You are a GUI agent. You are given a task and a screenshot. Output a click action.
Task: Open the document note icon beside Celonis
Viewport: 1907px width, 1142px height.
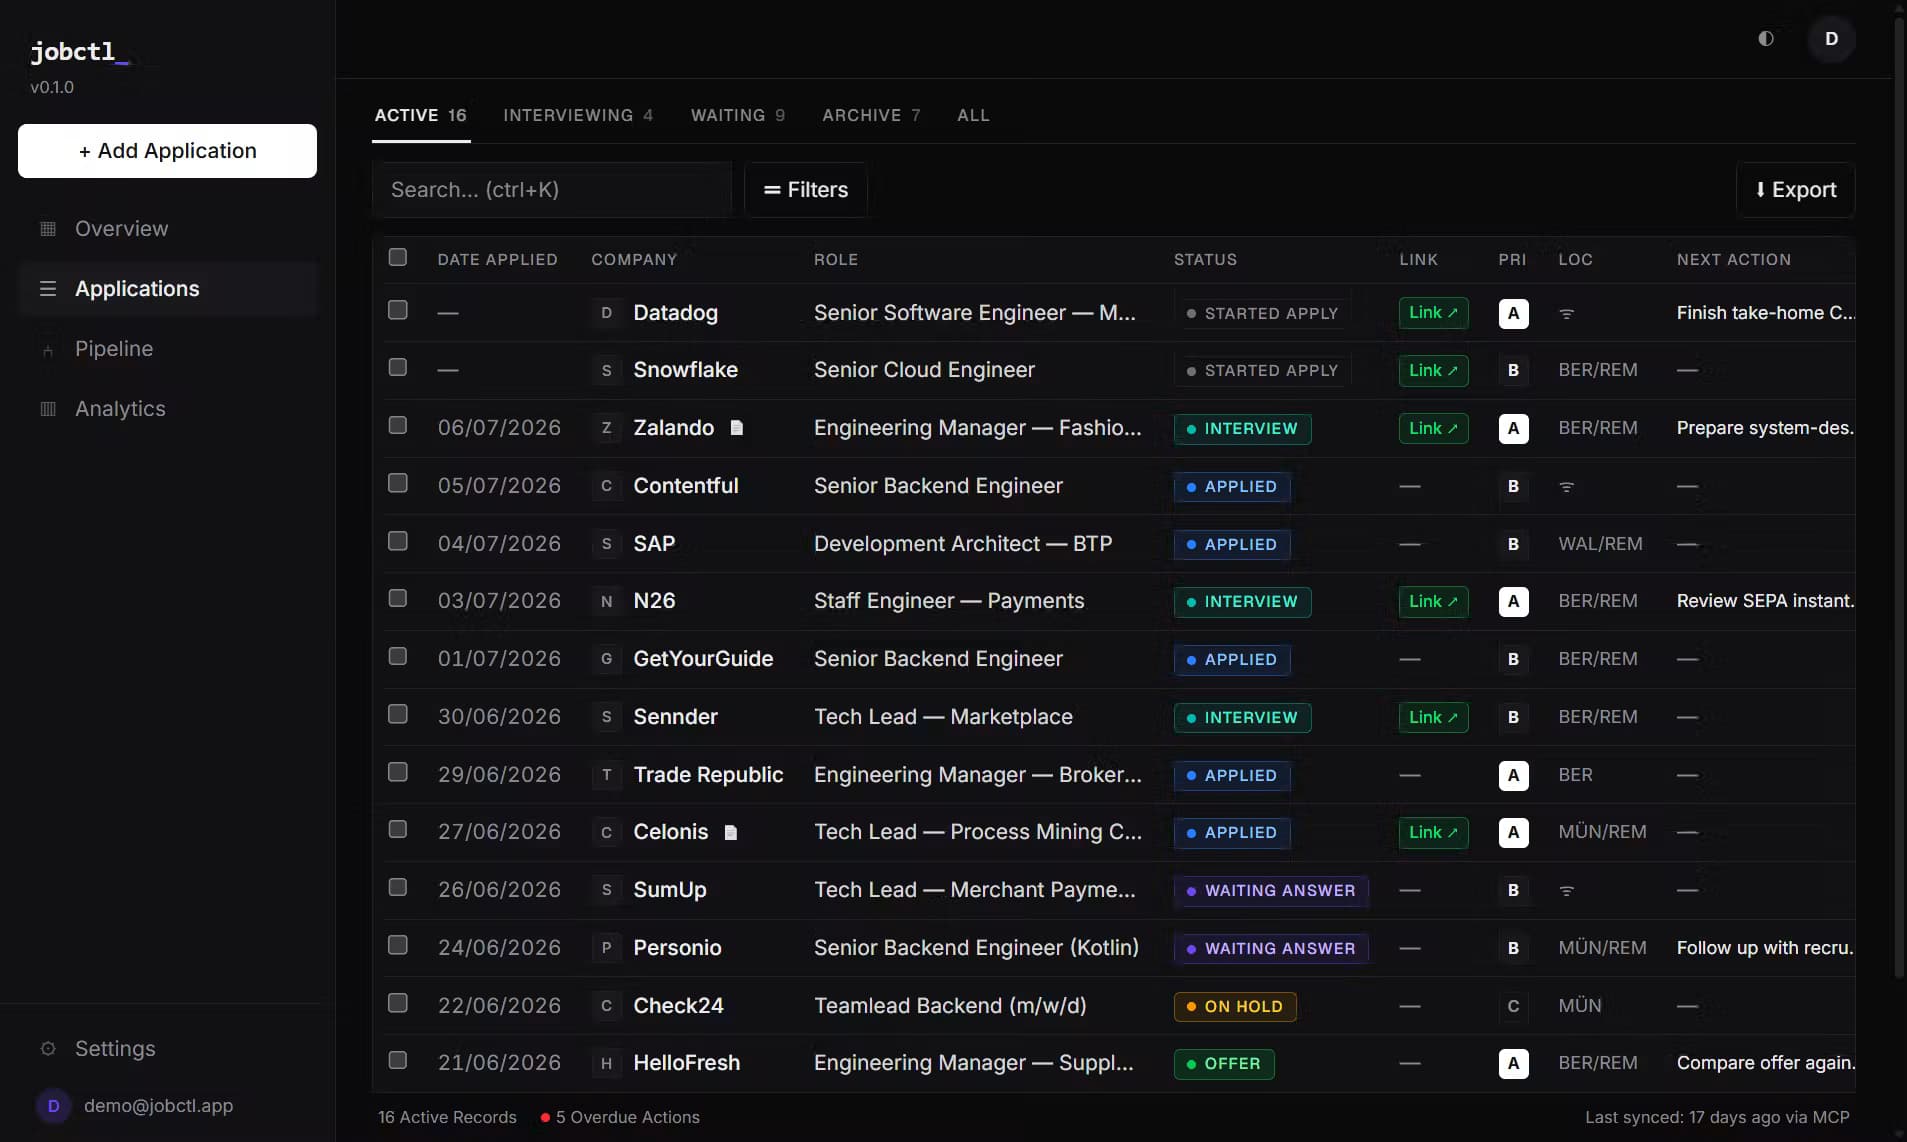point(731,832)
